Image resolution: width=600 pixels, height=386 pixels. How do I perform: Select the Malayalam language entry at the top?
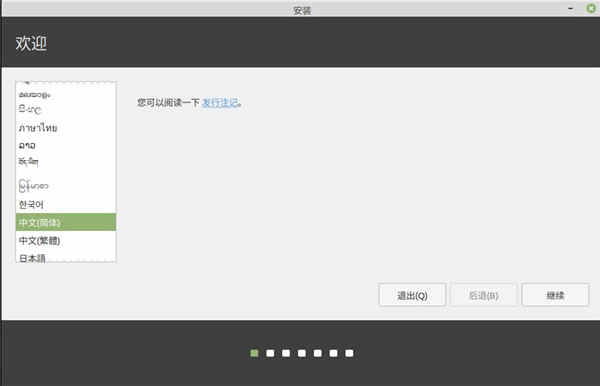(65, 94)
